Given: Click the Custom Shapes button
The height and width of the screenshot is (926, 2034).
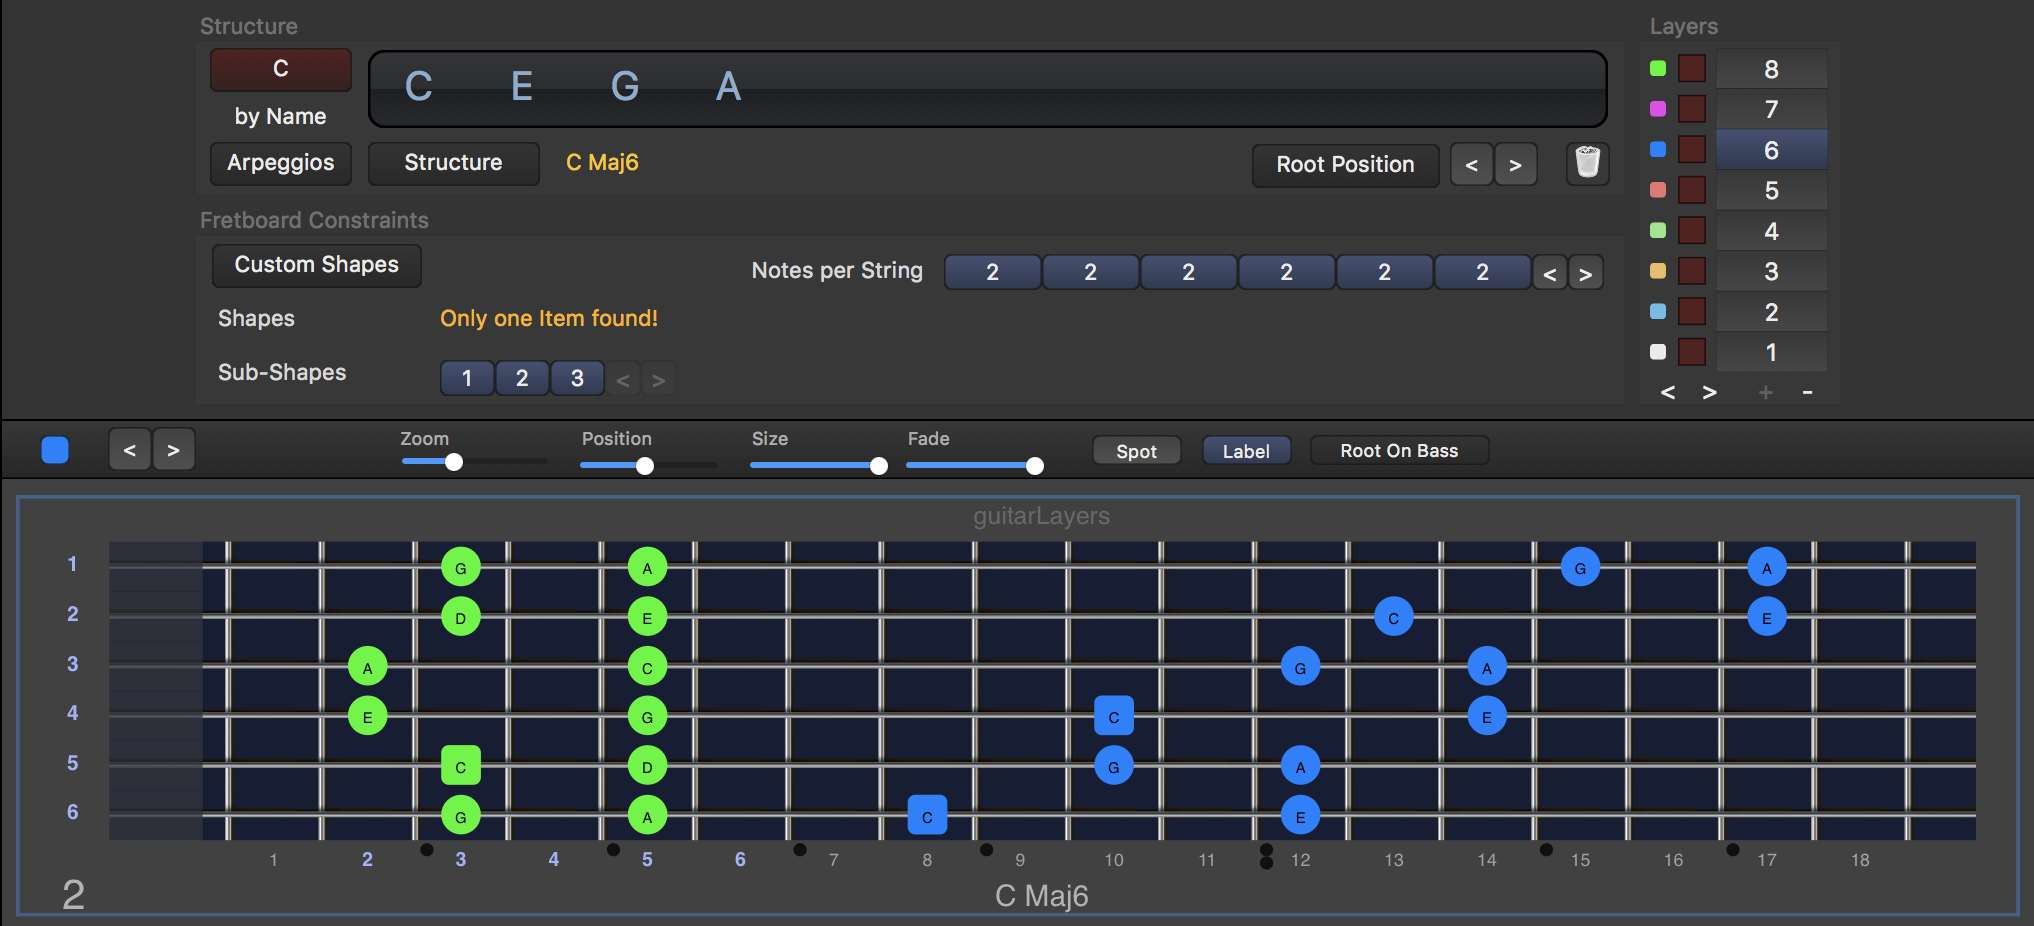Looking at the screenshot, I should 316,265.
